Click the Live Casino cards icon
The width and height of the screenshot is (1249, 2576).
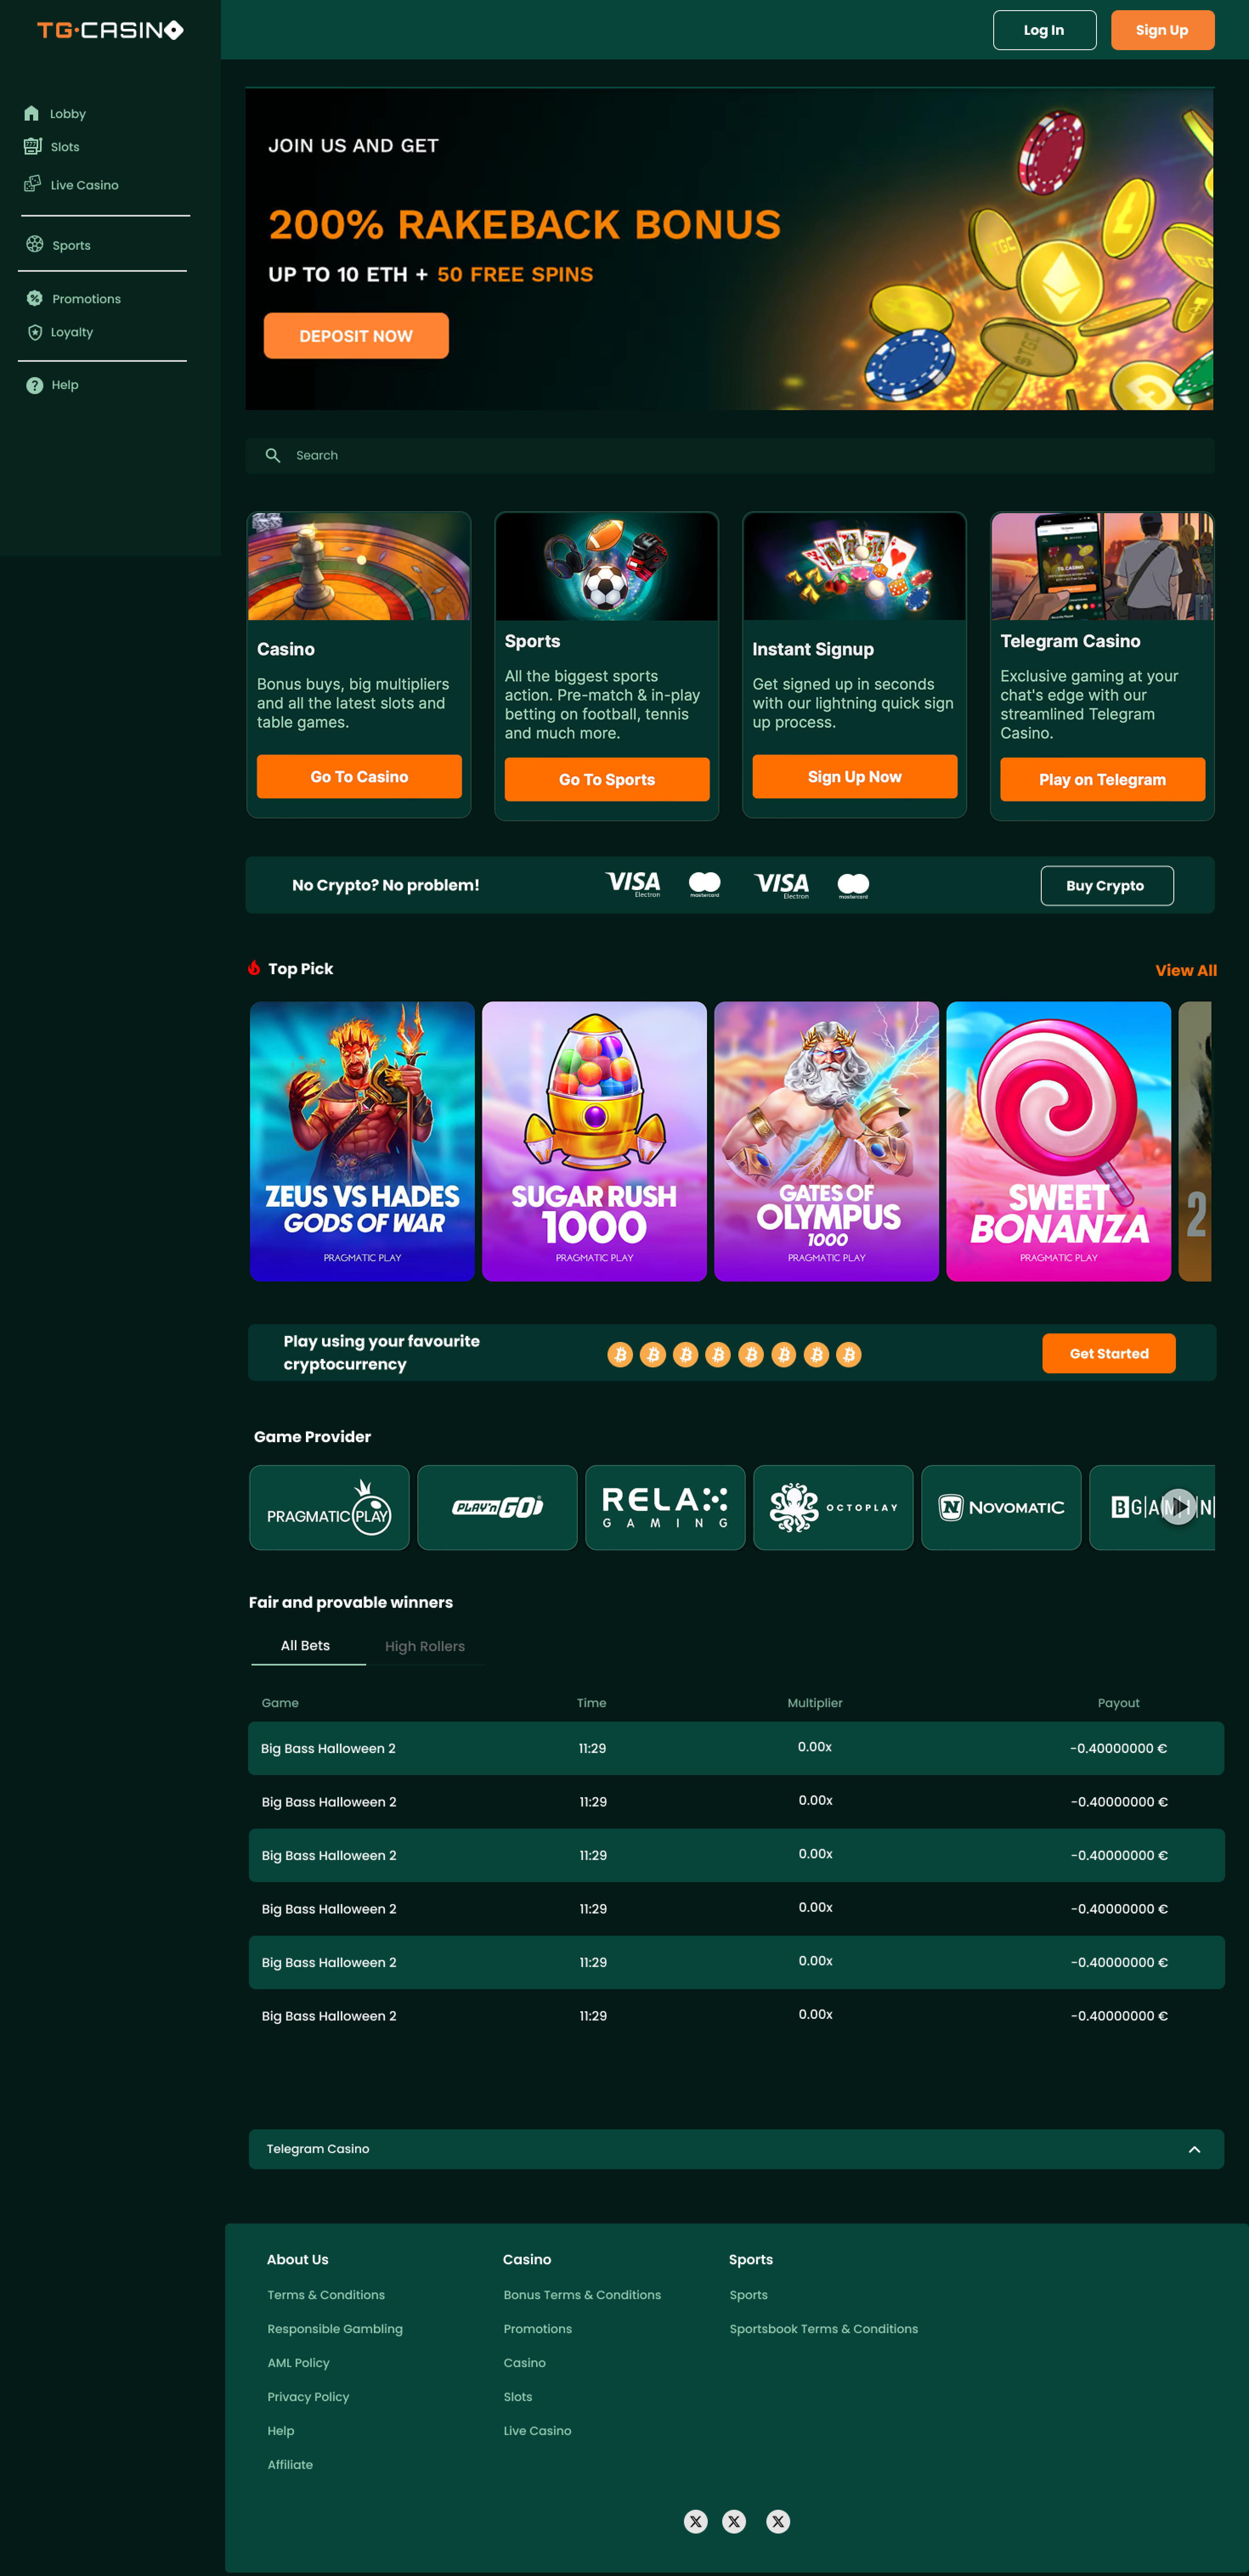point(33,184)
